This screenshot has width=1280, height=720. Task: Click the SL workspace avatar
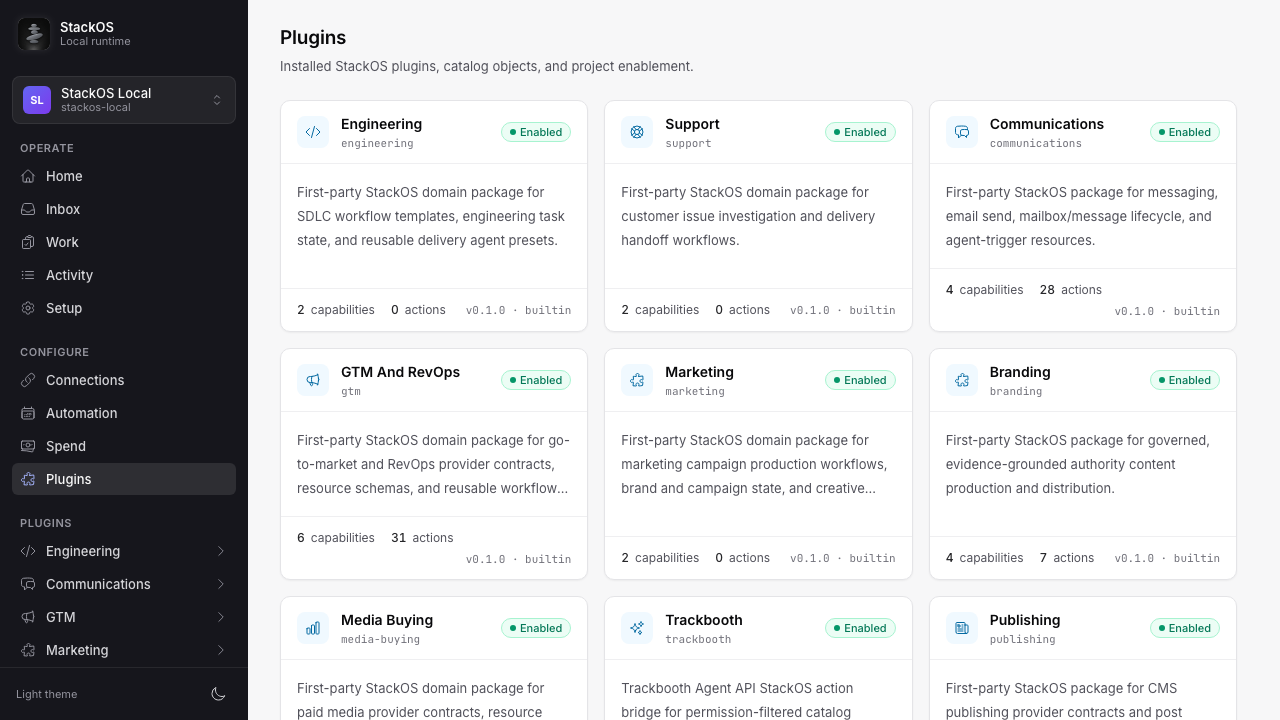tap(37, 100)
